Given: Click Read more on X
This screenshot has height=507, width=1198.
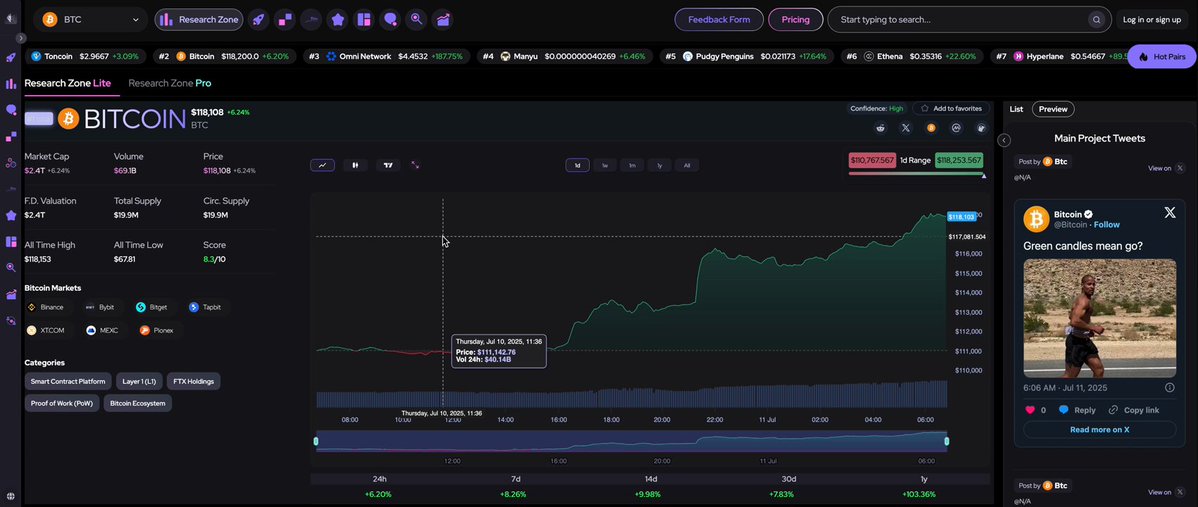Looking at the screenshot, I should 1099,429.
